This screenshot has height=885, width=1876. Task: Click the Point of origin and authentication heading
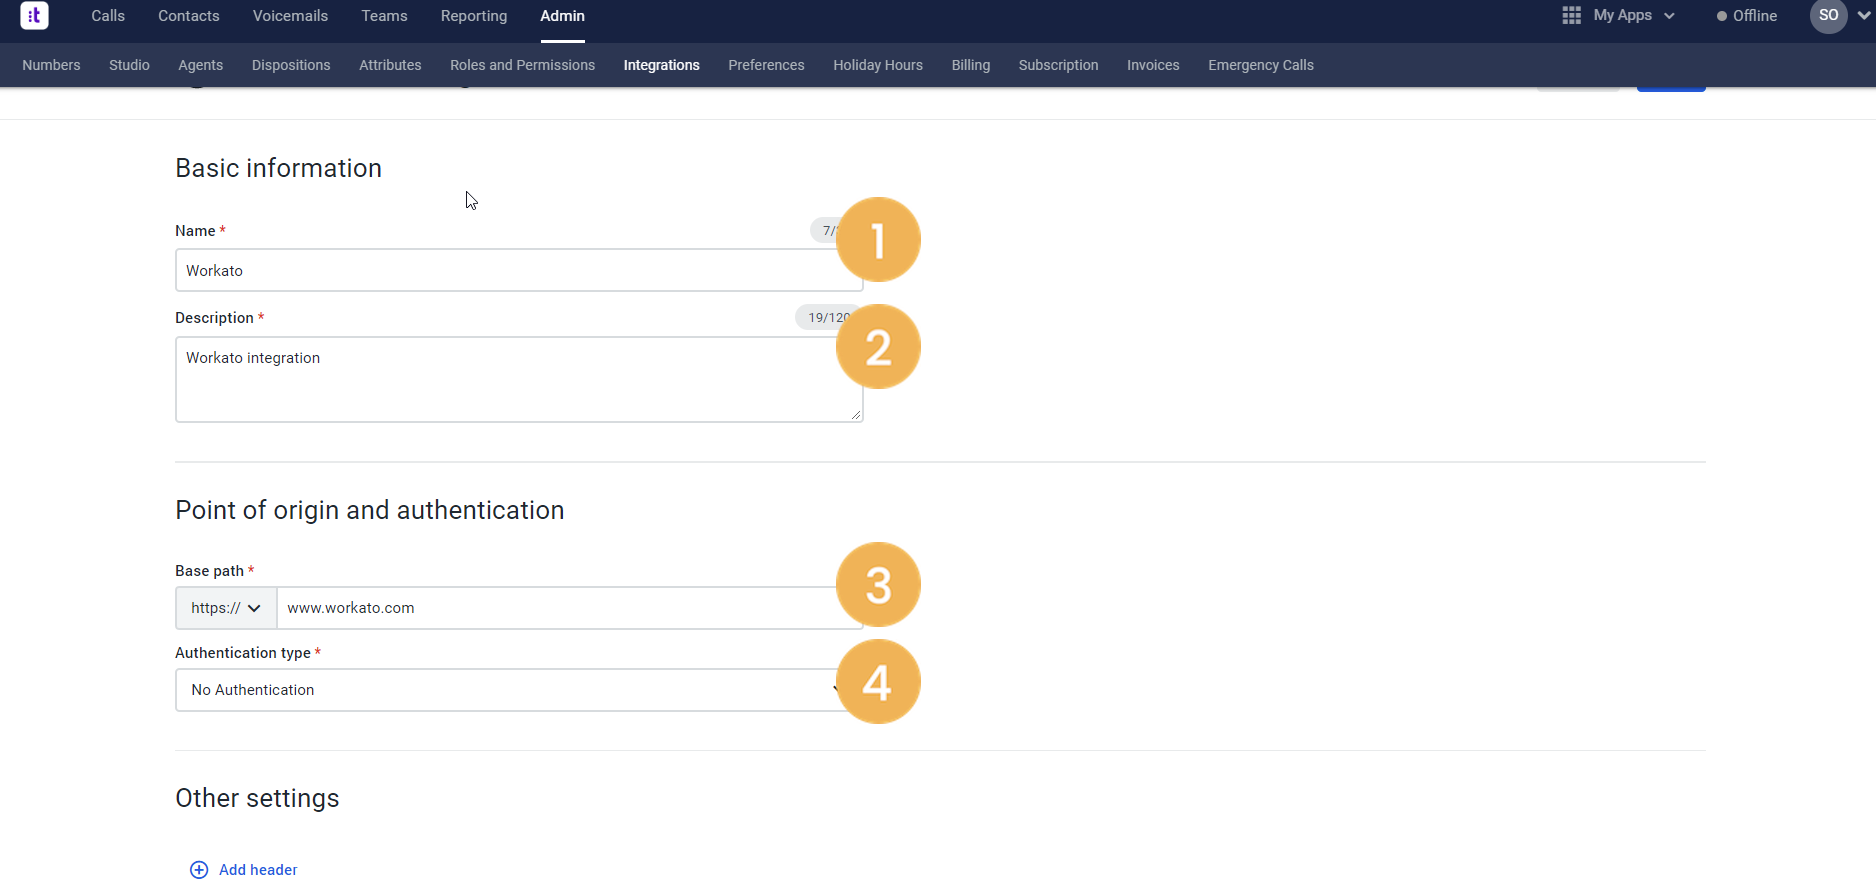(369, 510)
